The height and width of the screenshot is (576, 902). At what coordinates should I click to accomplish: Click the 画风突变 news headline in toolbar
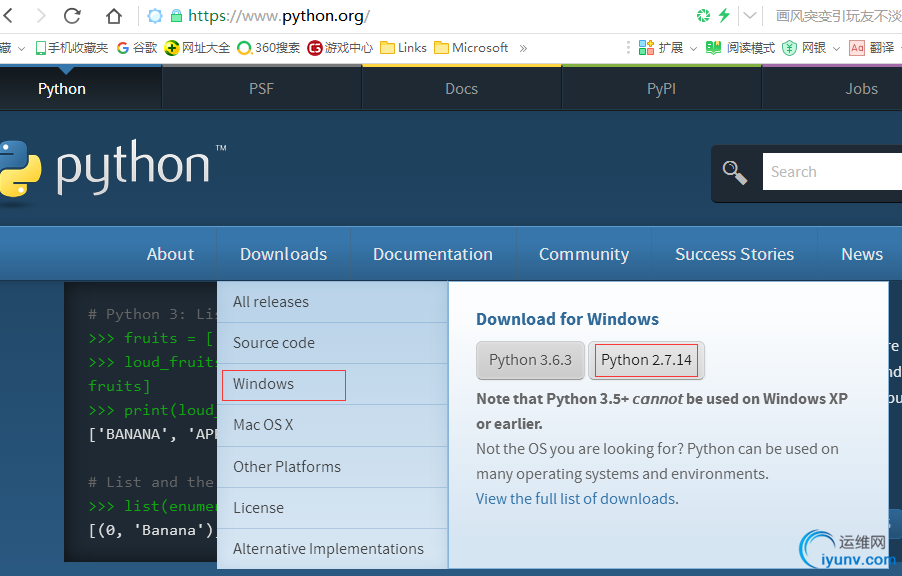(838, 16)
